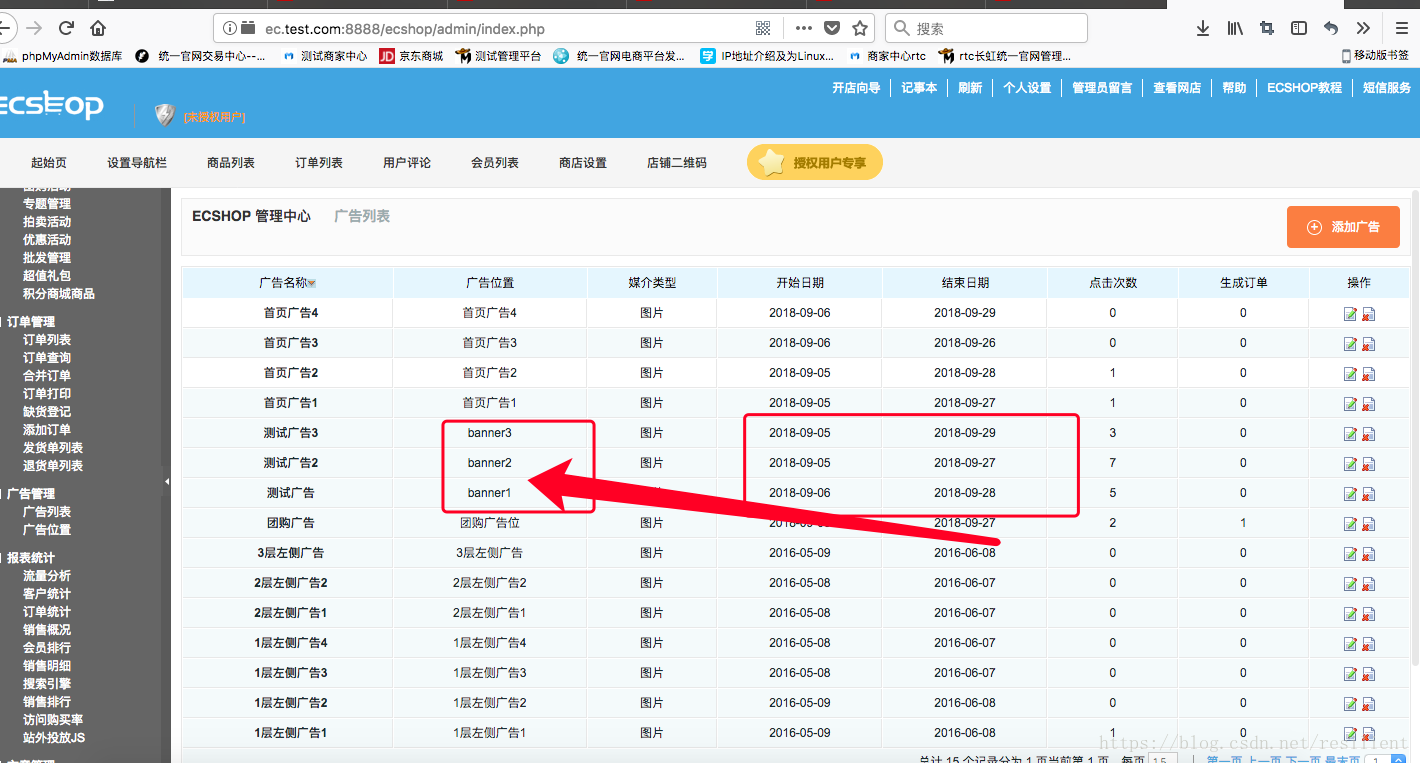Click the browser reload icon

coord(66,28)
